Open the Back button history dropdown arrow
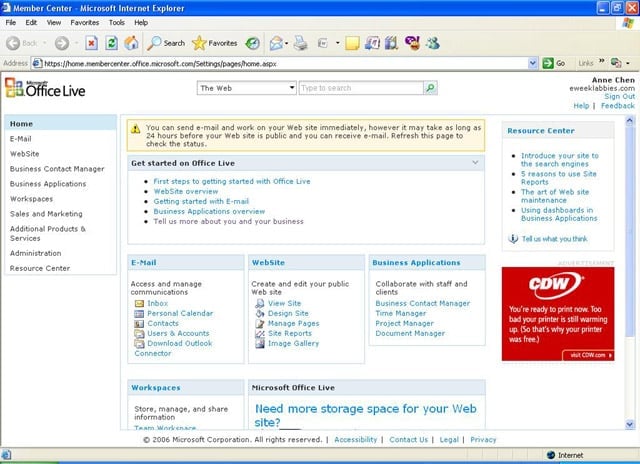 coord(44,43)
